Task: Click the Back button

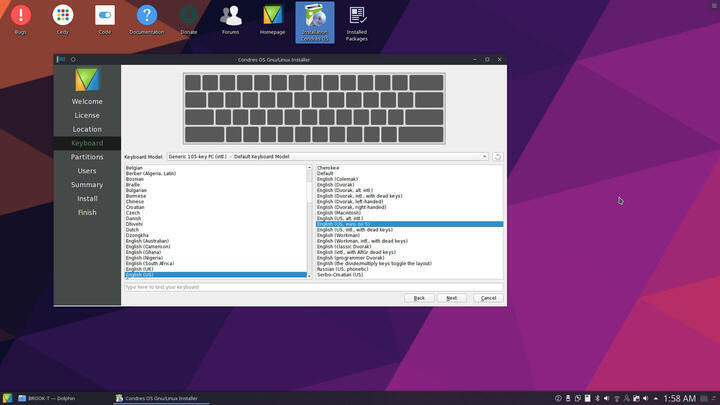Action: (x=419, y=298)
